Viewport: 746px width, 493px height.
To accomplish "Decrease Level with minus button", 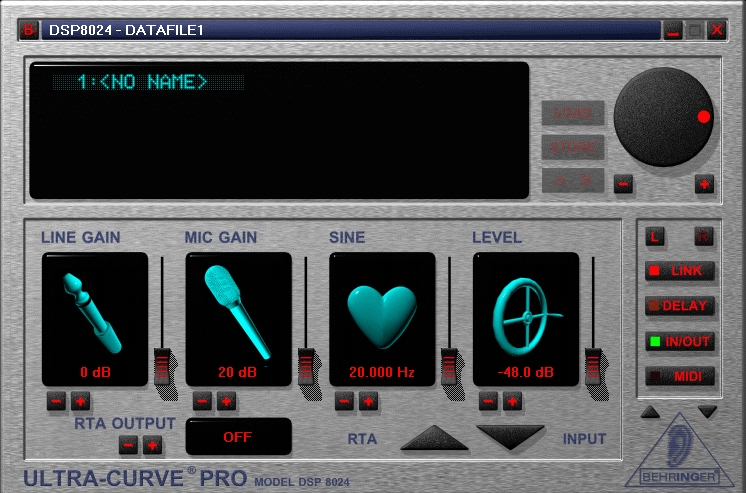I will [x=488, y=402].
